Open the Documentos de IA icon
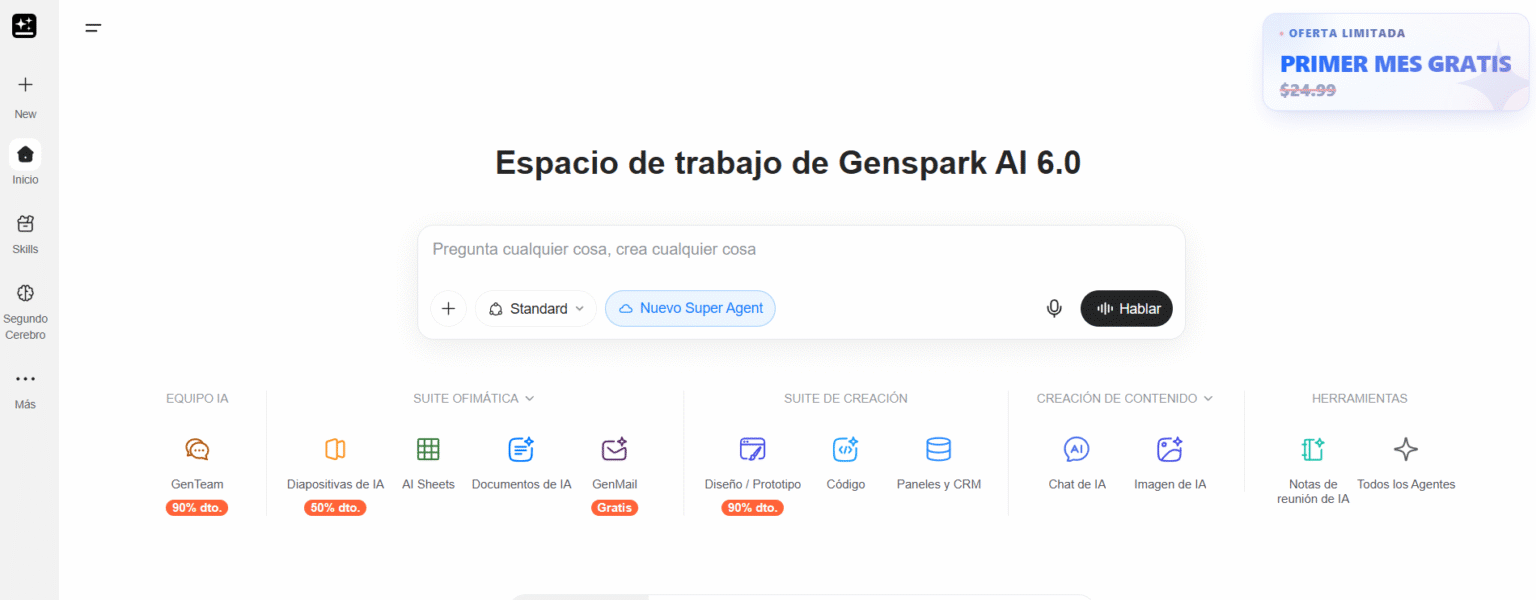 tap(521, 449)
